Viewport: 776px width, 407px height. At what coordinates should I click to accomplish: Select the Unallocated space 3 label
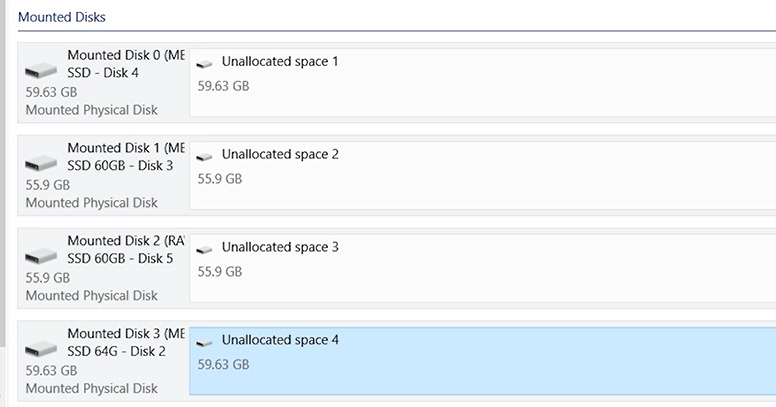tap(280, 247)
